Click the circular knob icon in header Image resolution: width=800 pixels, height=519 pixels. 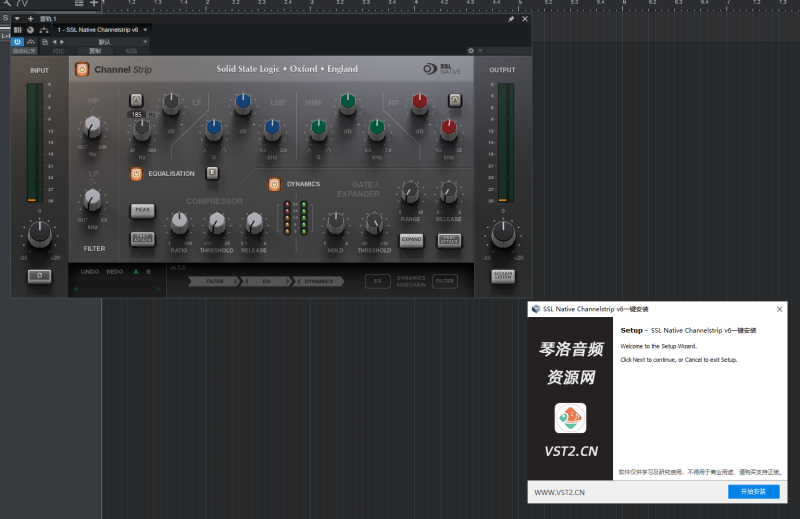[31, 30]
